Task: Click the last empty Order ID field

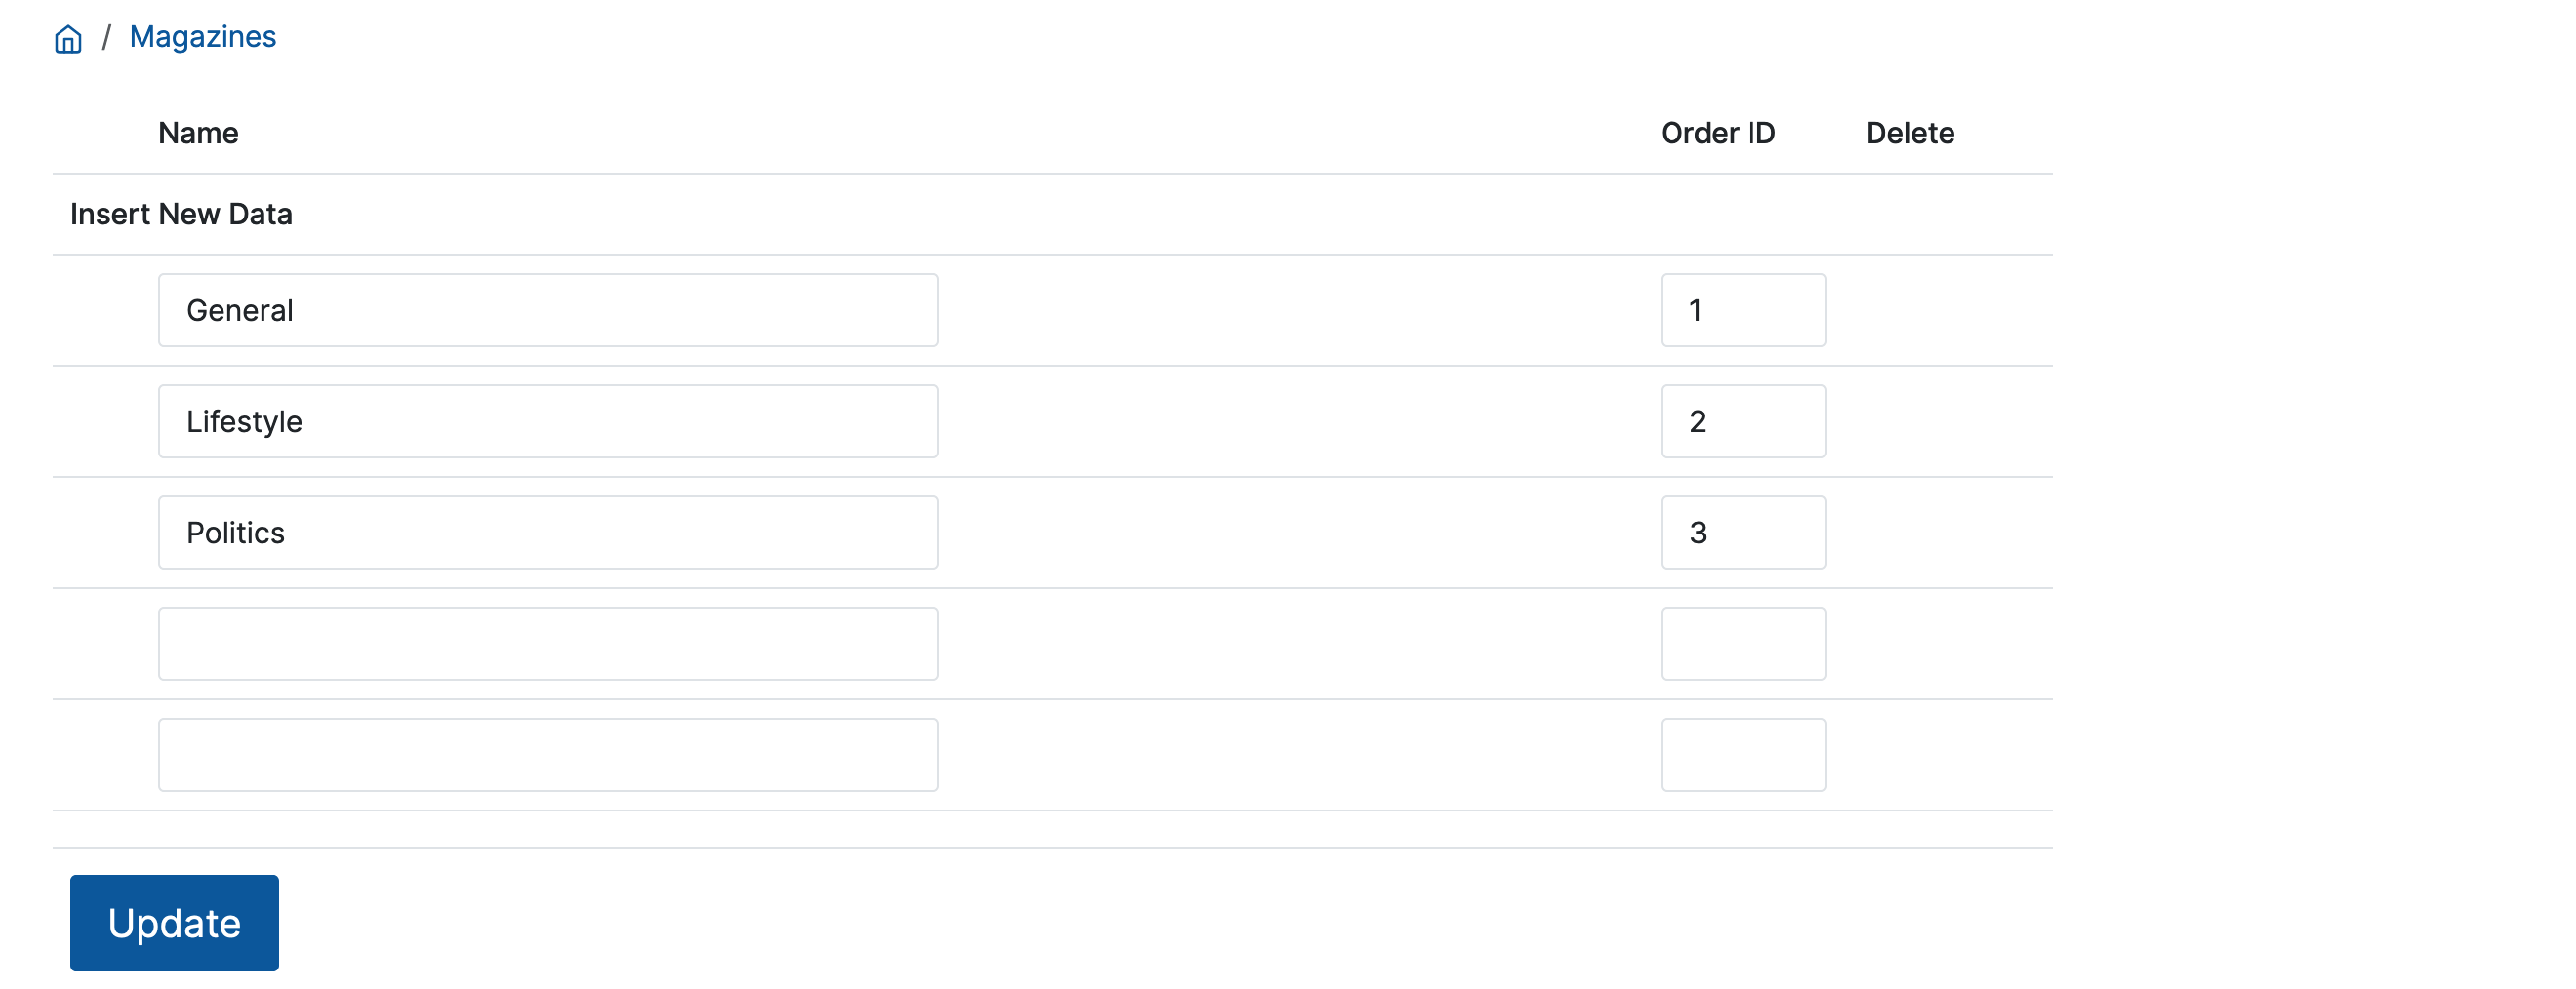Action: tap(1742, 754)
